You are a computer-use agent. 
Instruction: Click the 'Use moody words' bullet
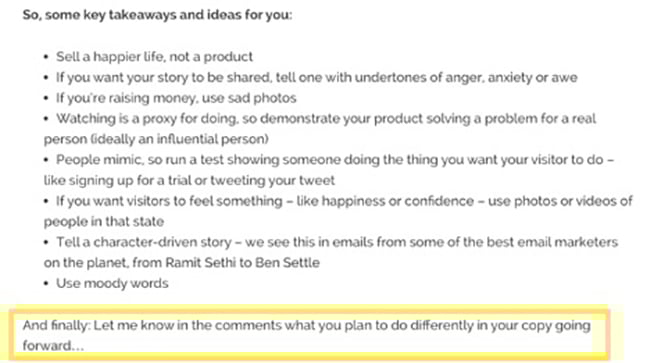112,283
